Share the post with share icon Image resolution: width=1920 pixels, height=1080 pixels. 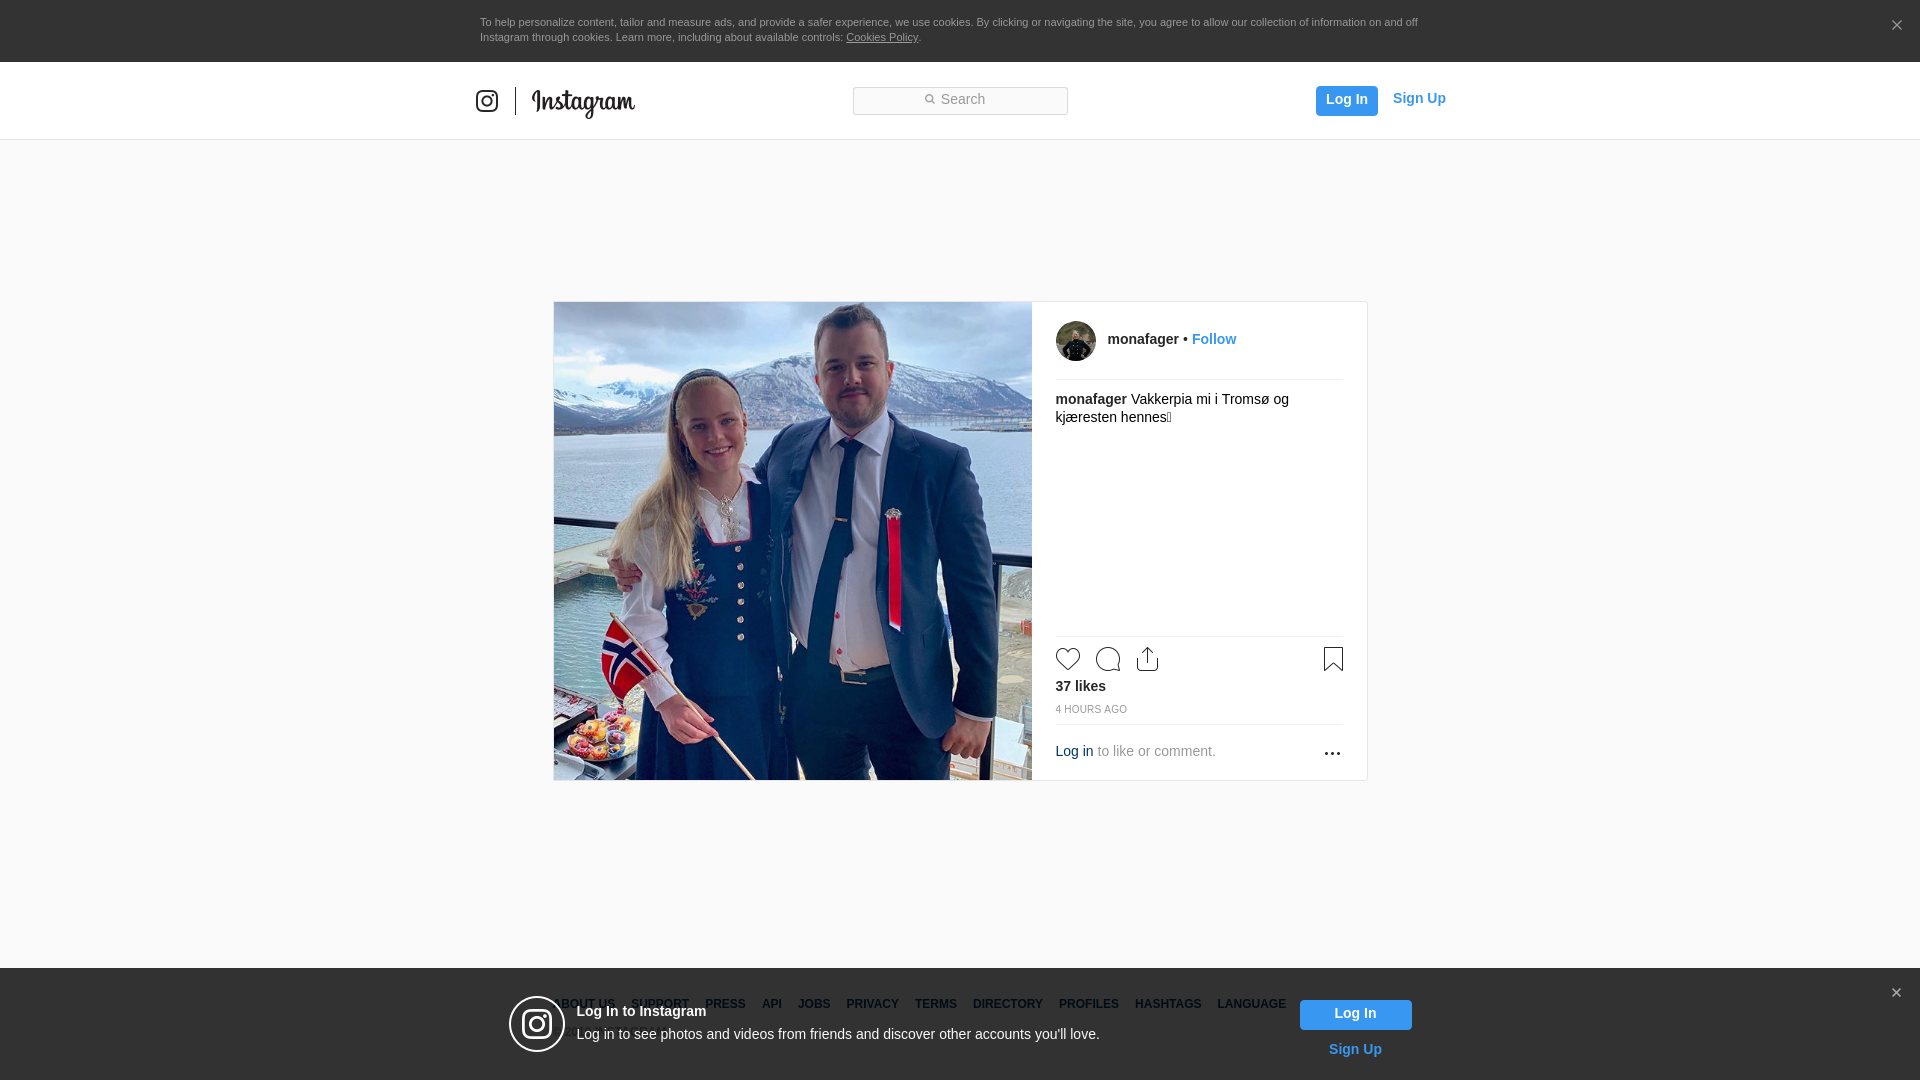point(1147,659)
